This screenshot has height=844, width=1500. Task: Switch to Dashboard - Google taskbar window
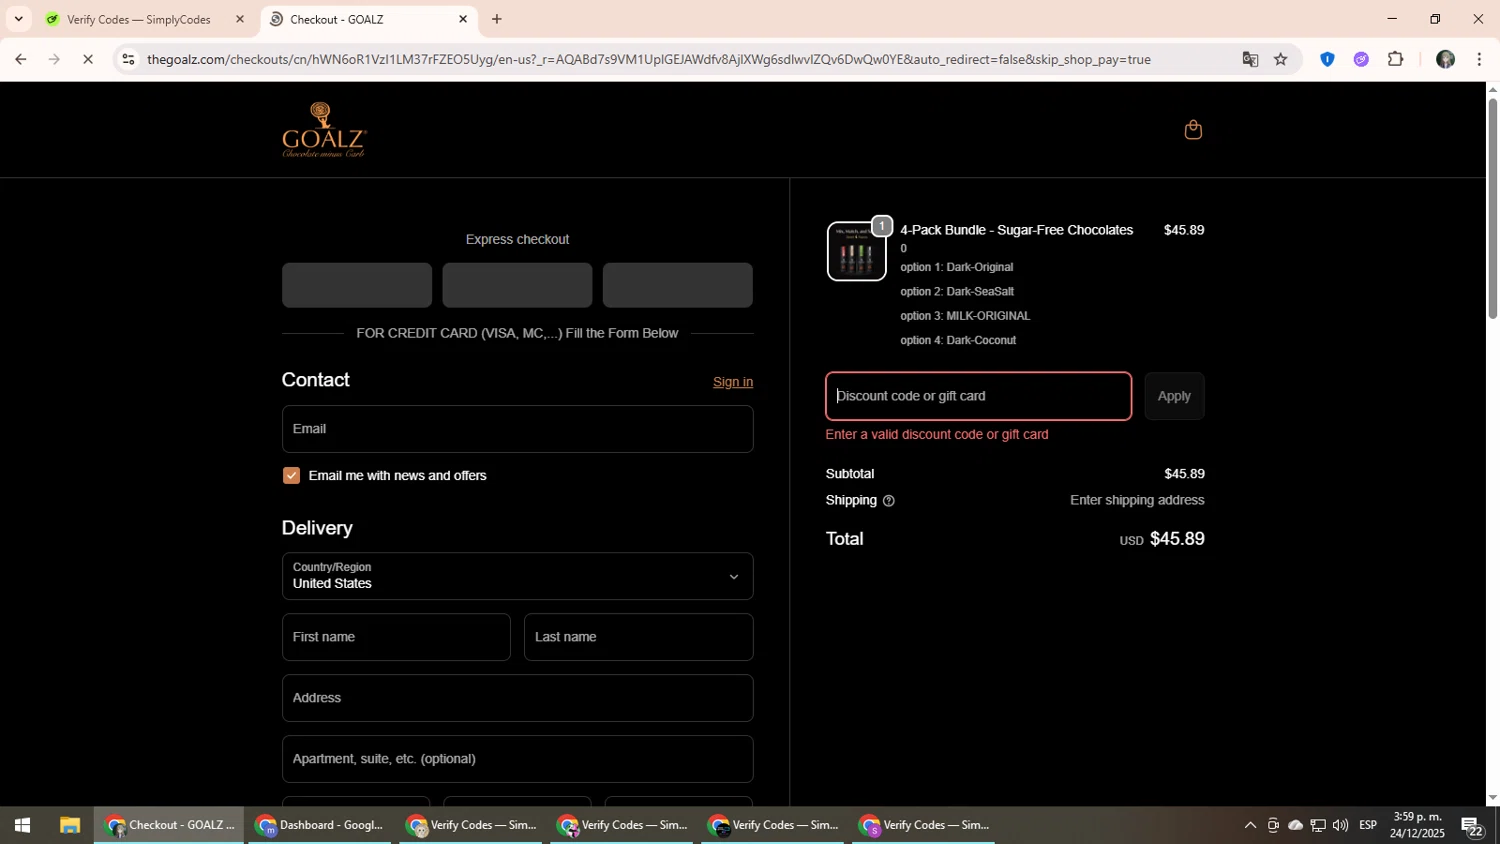(x=320, y=826)
